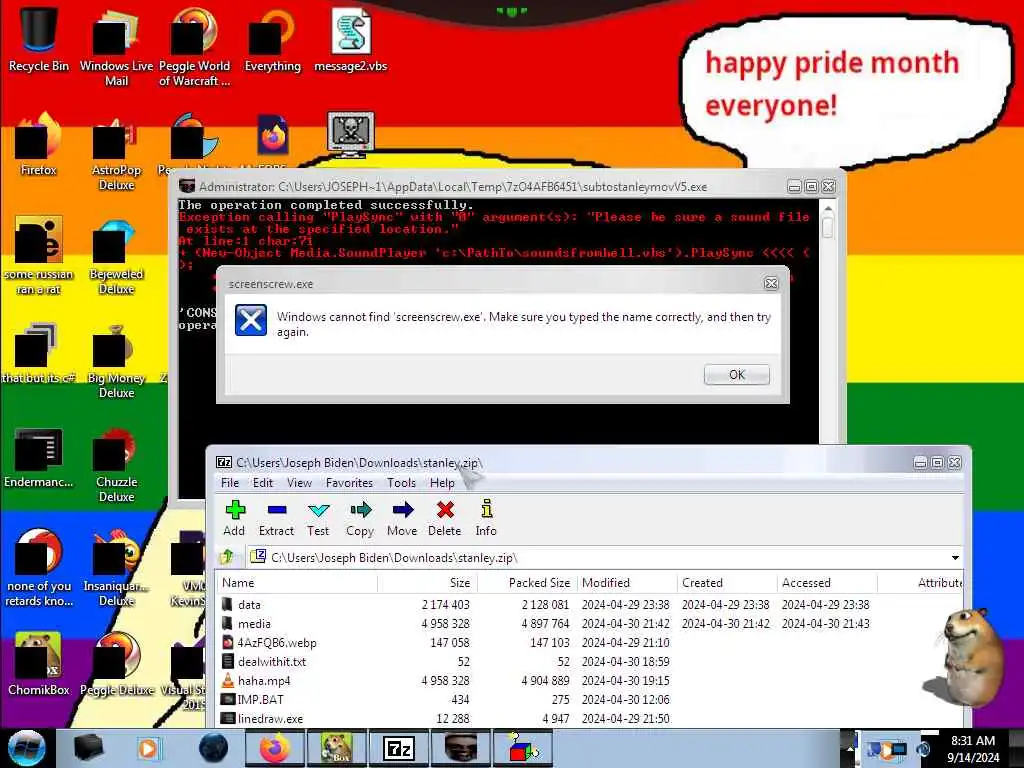Image resolution: width=1024 pixels, height=768 pixels.
Task: Select the haha.mp4 file
Action: pos(590,680)
